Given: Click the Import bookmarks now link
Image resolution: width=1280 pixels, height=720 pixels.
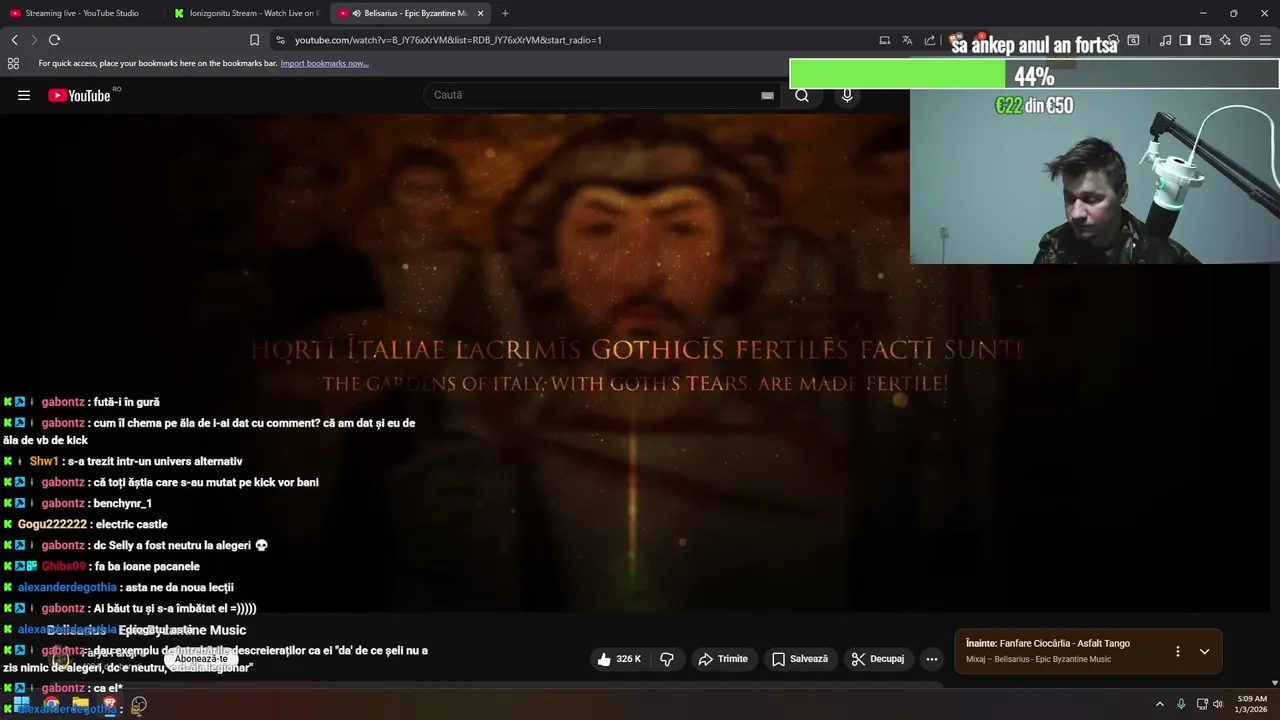Looking at the screenshot, I should pyautogui.click(x=324, y=63).
